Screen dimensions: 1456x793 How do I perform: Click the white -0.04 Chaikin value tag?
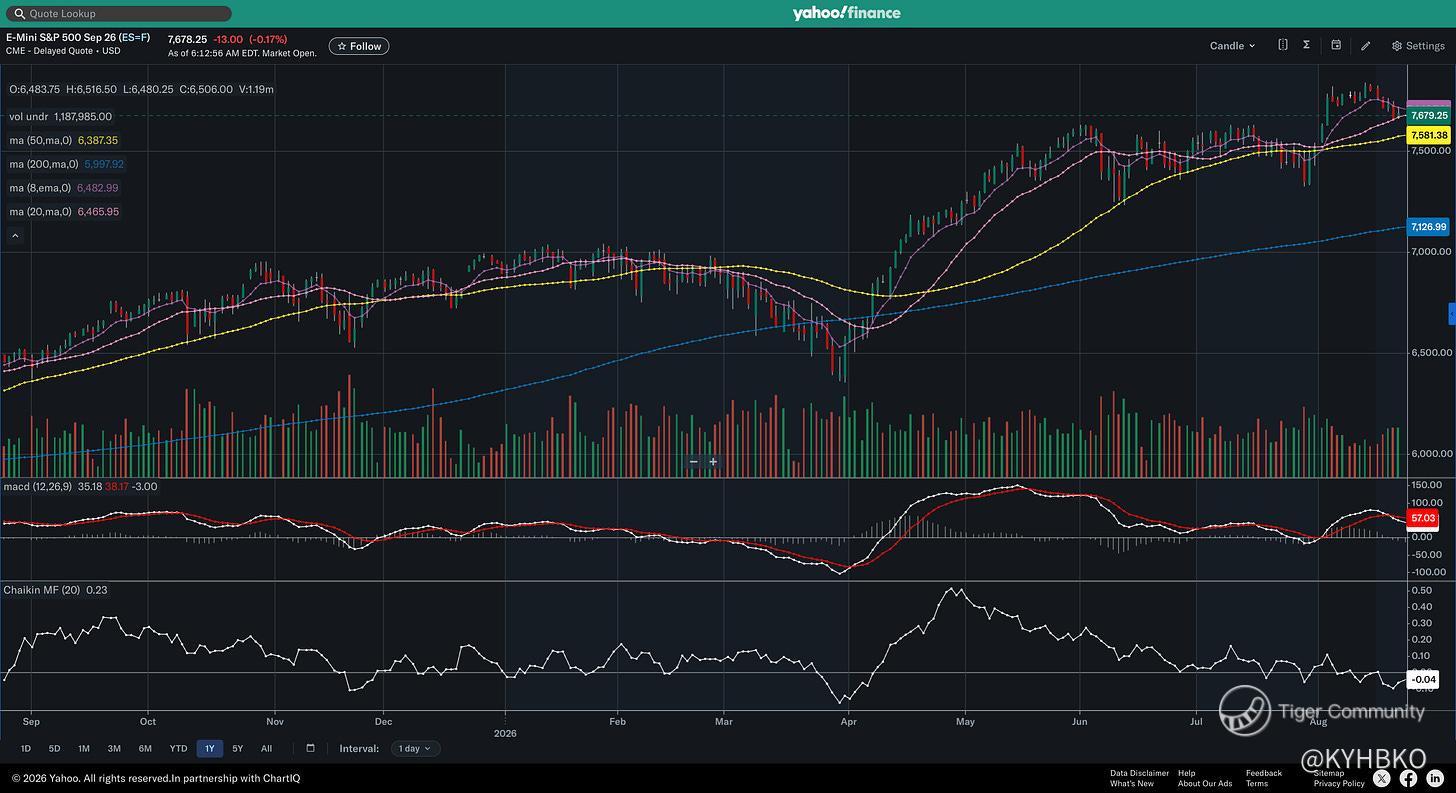1422,679
